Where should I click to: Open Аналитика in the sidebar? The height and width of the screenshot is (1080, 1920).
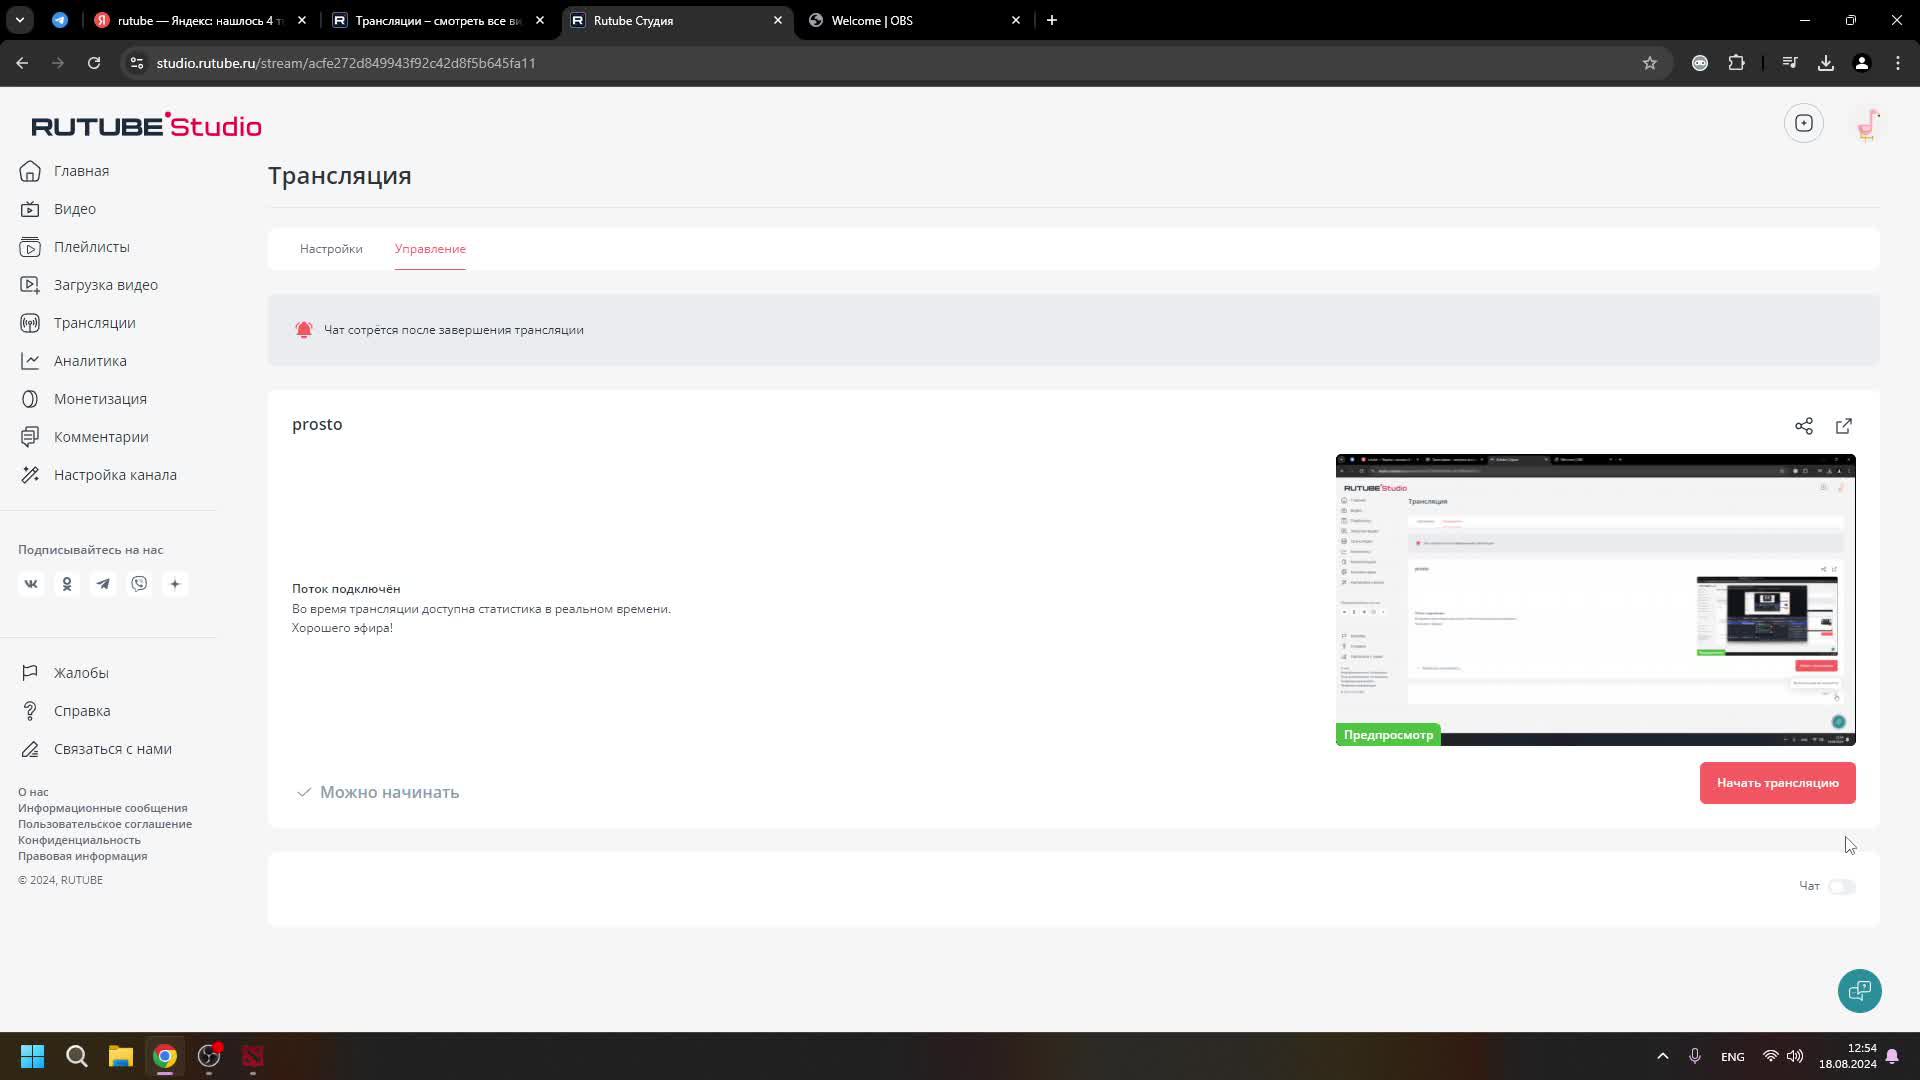[x=90, y=361]
